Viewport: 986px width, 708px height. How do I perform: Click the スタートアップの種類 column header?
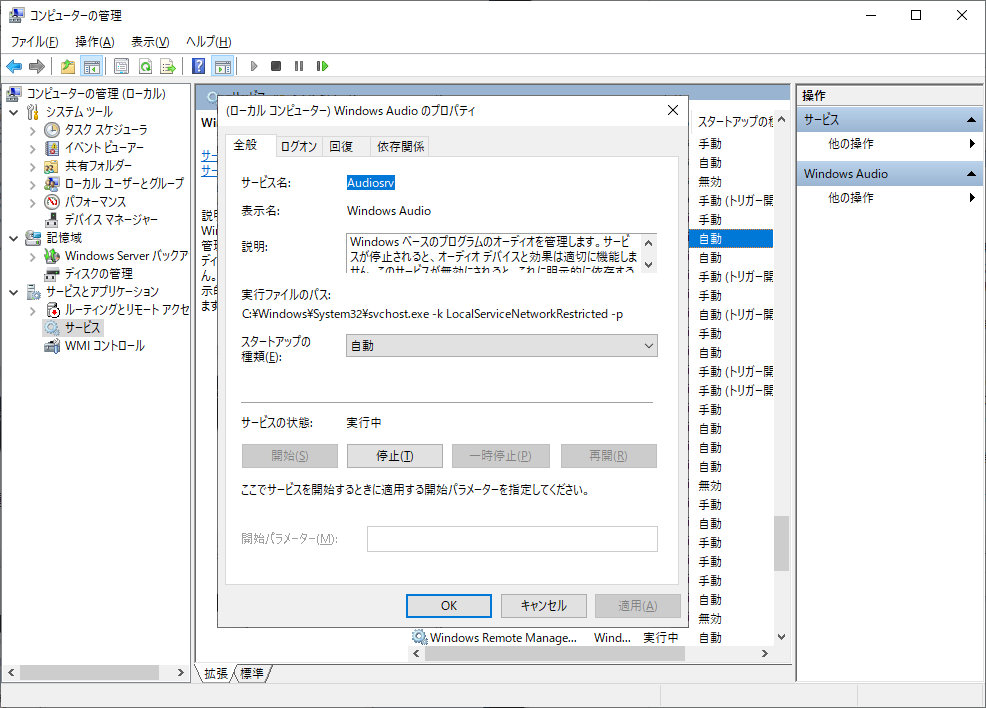click(734, 121)
